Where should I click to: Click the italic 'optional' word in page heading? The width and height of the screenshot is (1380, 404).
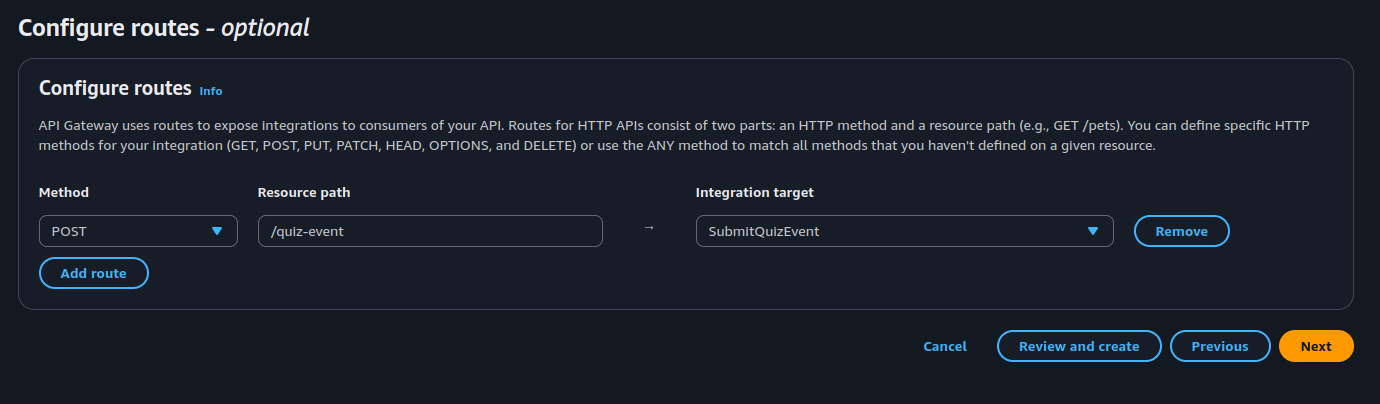click(x=265, y=28)
